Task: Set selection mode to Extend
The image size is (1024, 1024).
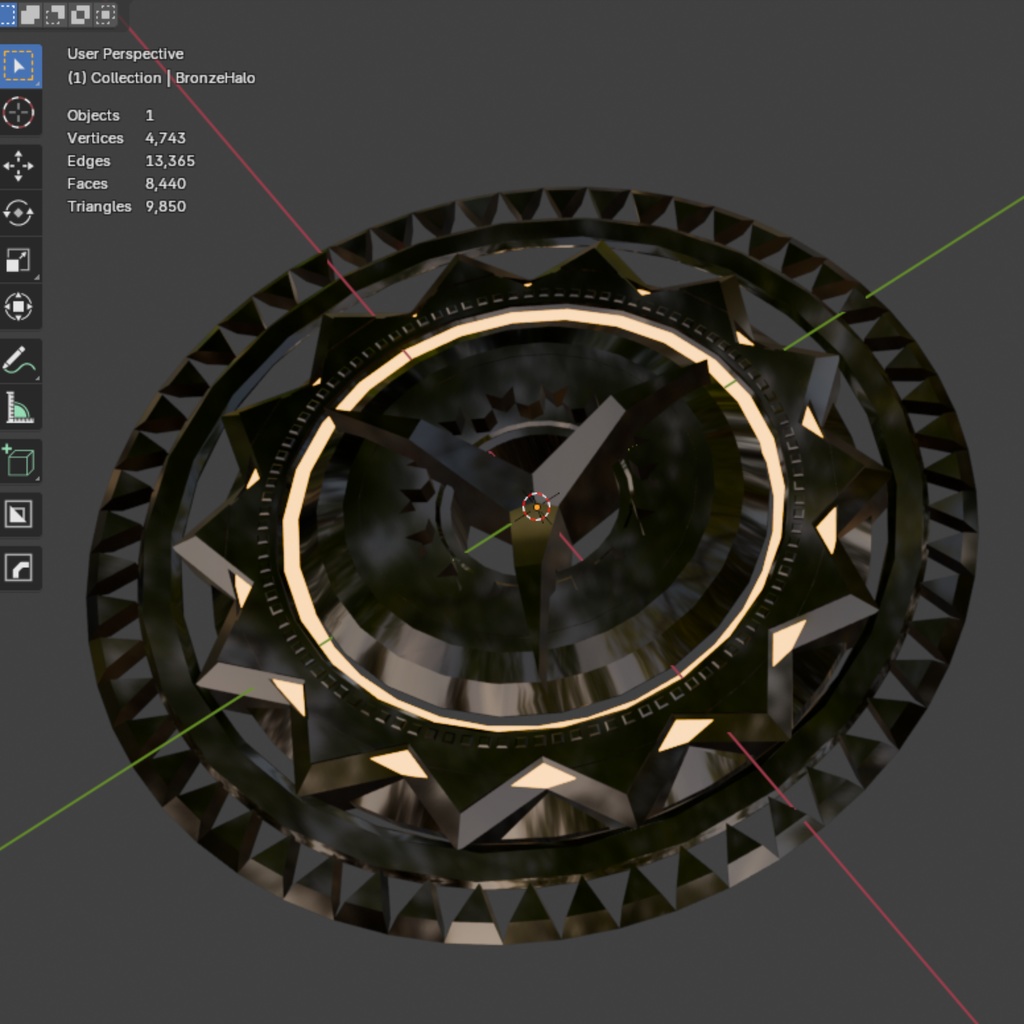Action: tap(31, 14)
